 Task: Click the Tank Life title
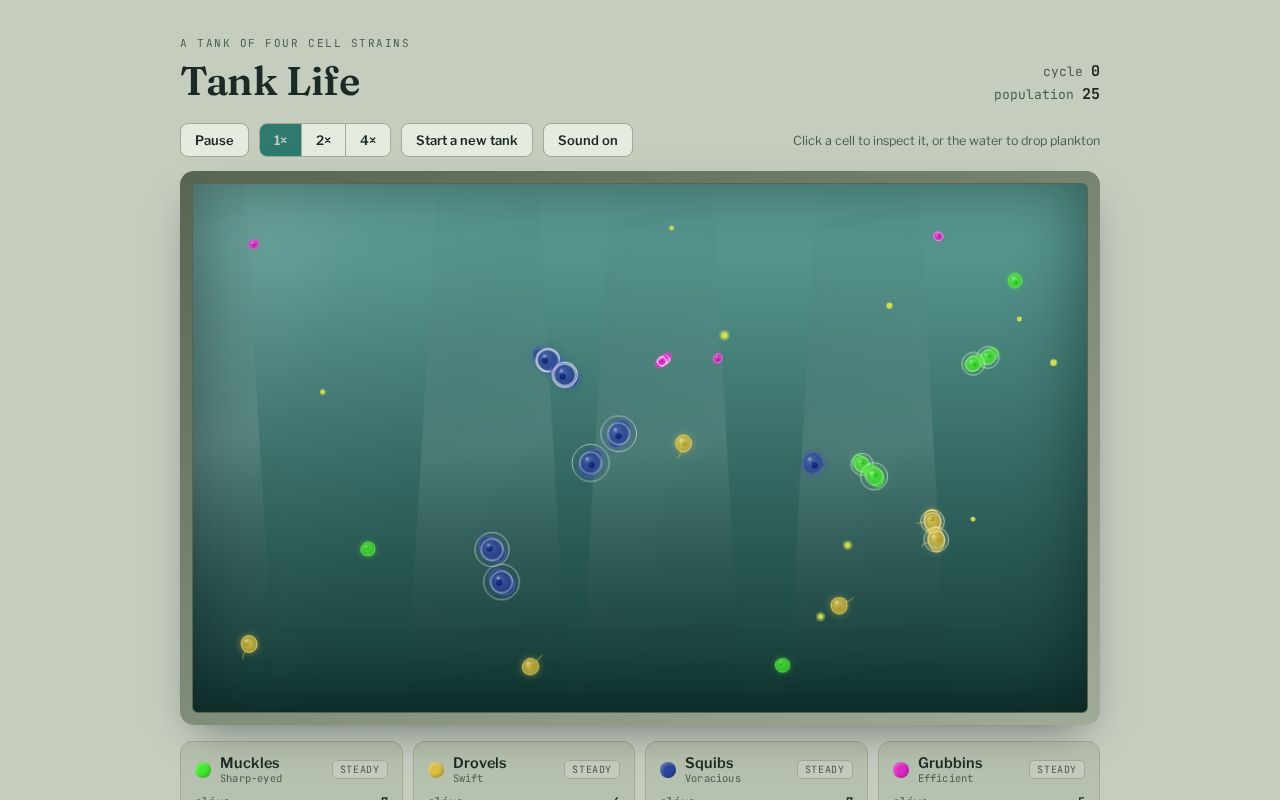[270, 82]
